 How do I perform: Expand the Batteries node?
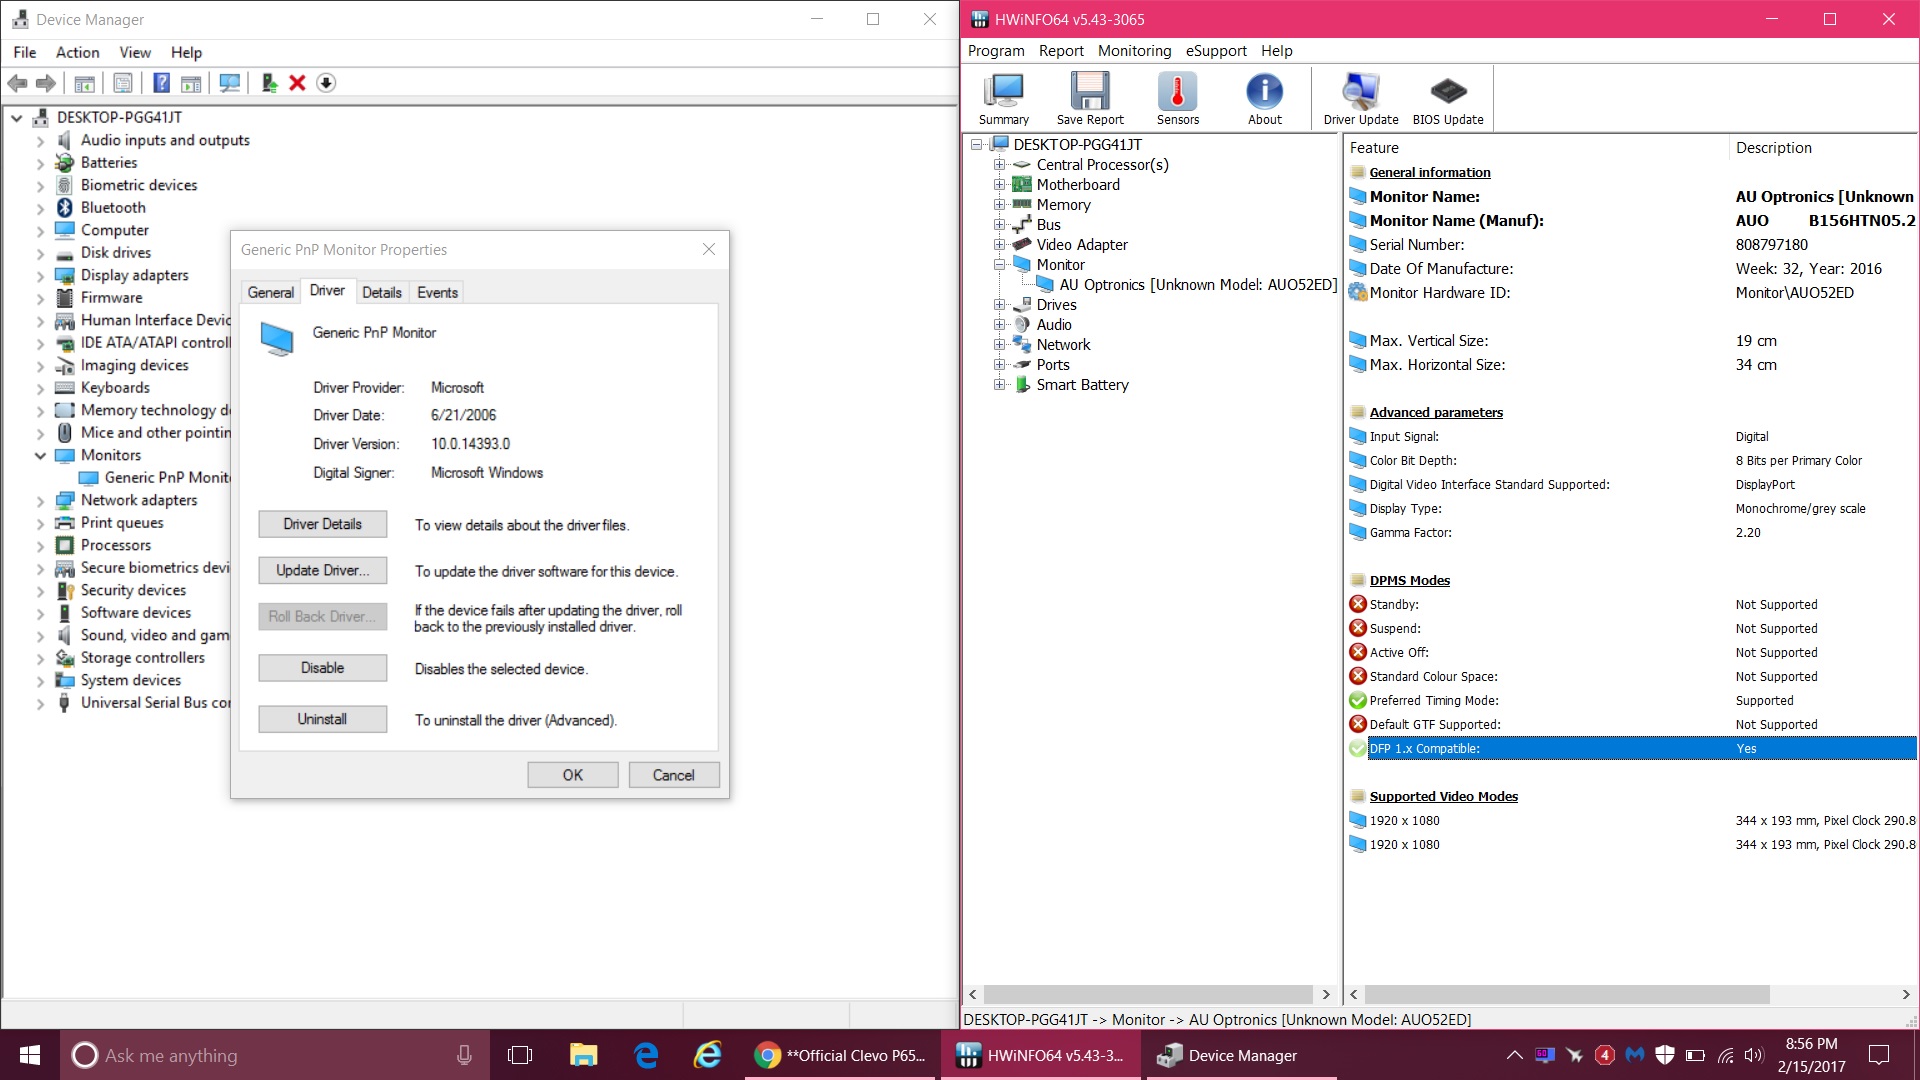point(40,163)
